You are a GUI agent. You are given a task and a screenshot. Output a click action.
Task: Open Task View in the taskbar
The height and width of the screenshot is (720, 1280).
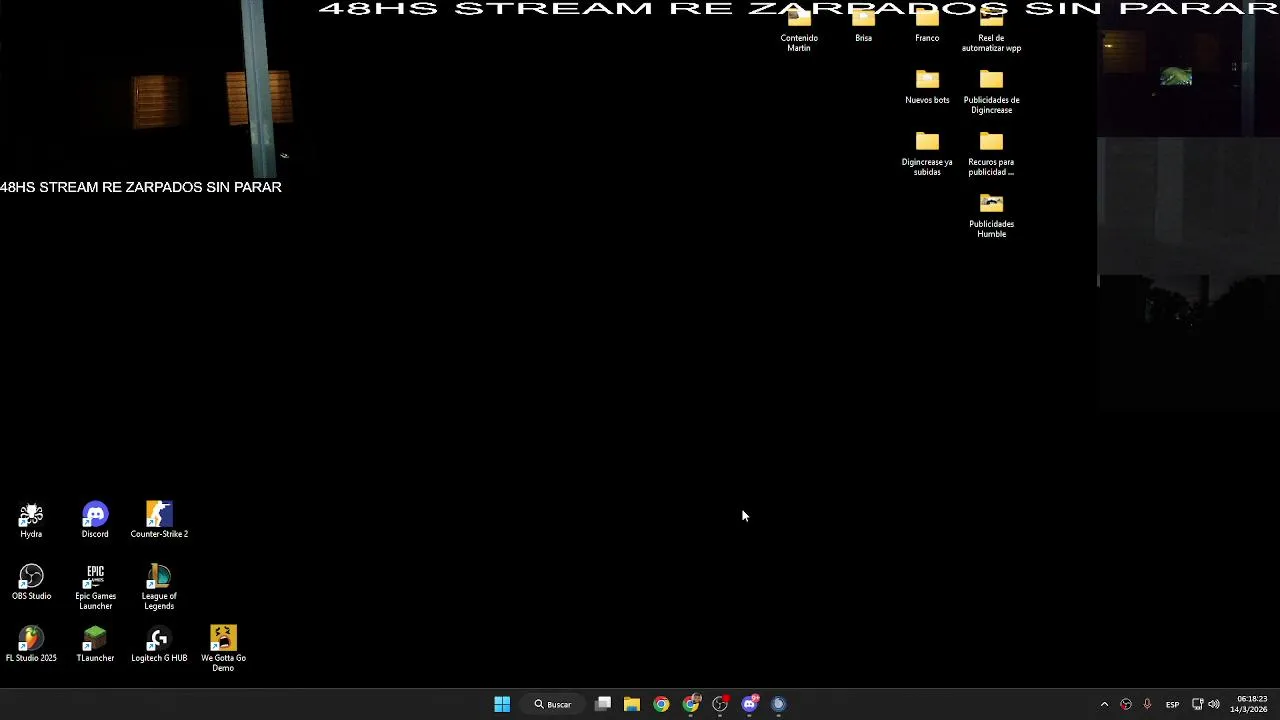tap(603, 704)
